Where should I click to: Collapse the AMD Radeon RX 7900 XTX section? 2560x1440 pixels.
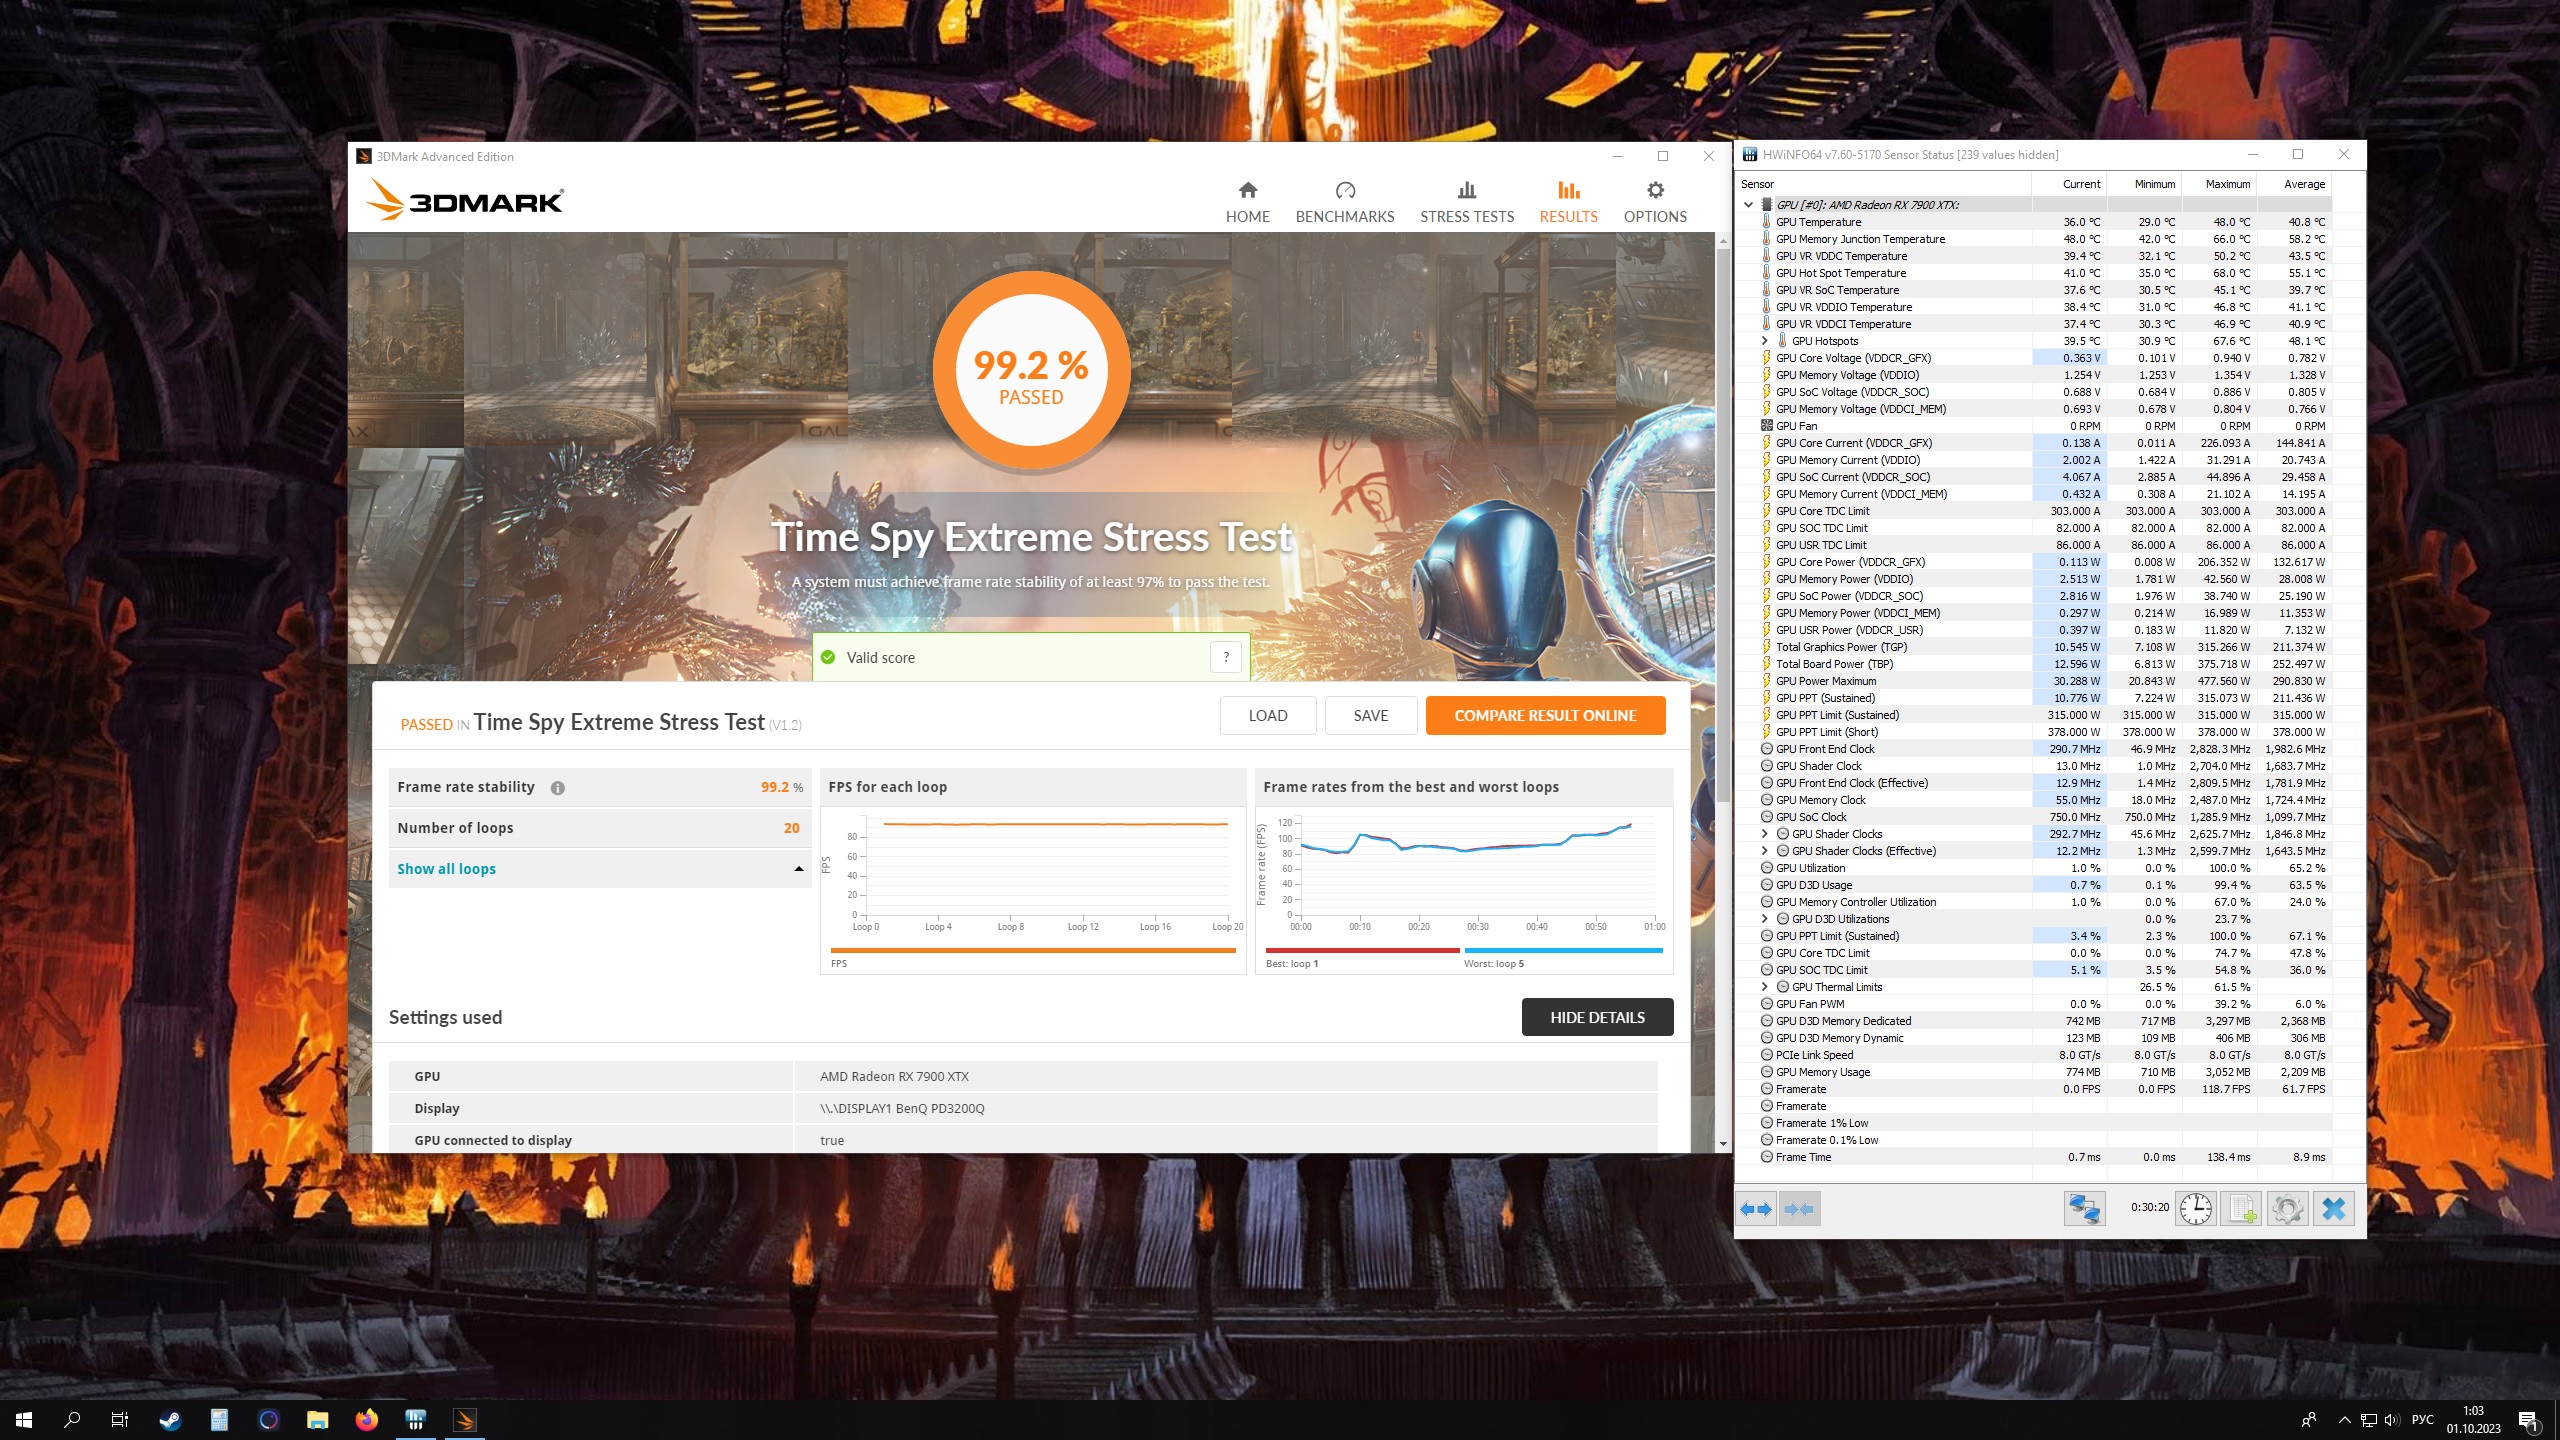coord(1748,205)
